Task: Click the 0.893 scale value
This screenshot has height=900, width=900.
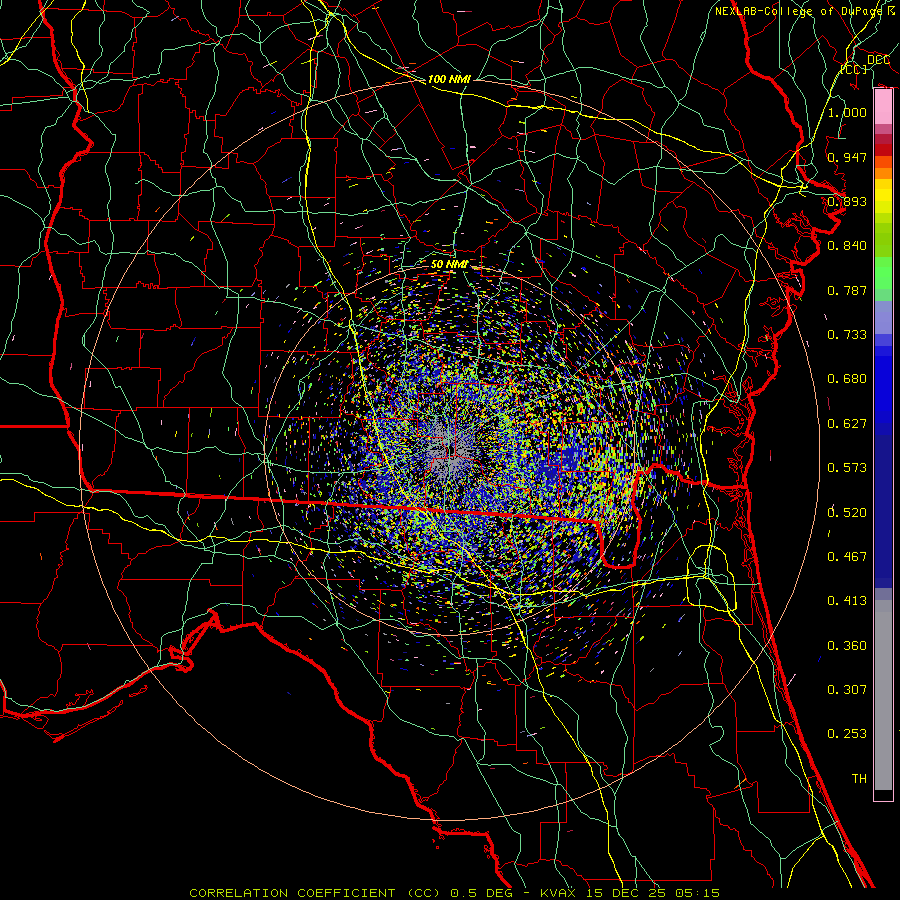Action: 847,201
